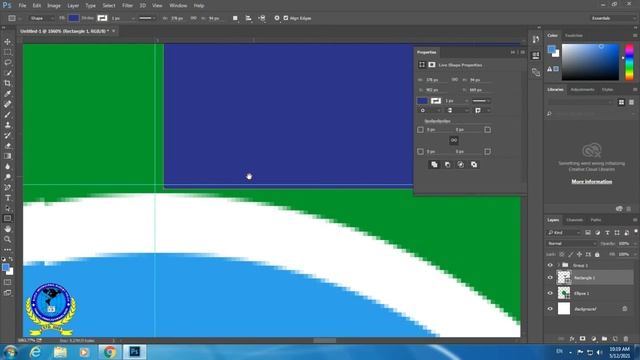
Task: Click the new adjustment layer icon
Action: click(x=593, y=339)
